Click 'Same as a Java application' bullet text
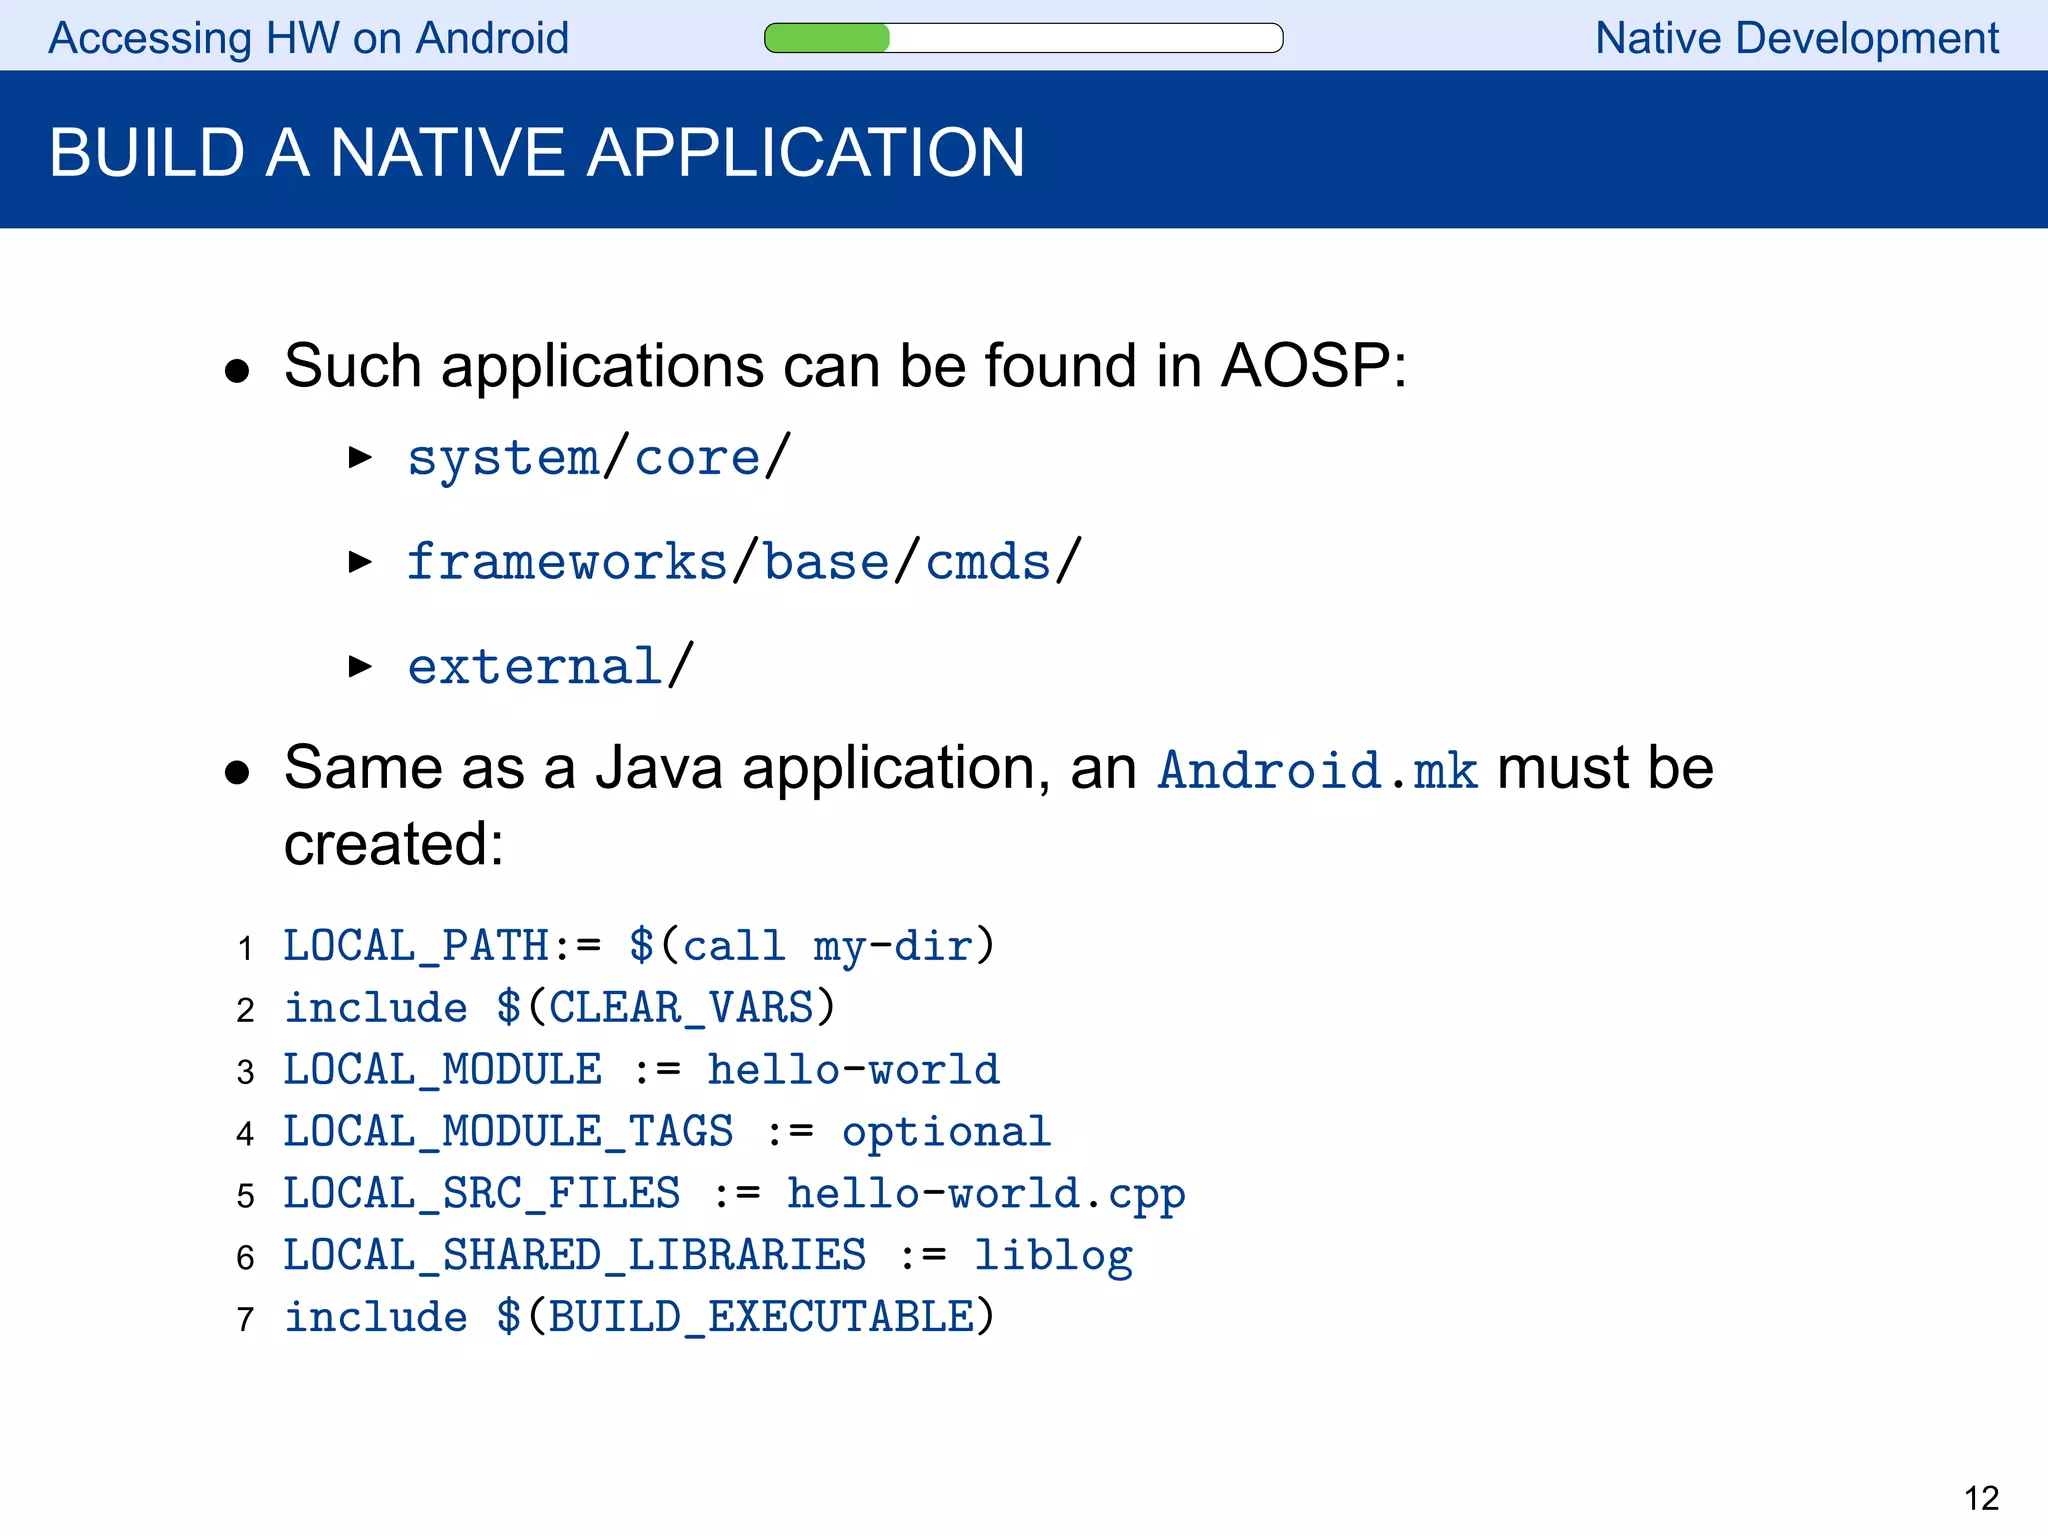The height and width of the screenshot is (1536, 2048). [998, 806]
